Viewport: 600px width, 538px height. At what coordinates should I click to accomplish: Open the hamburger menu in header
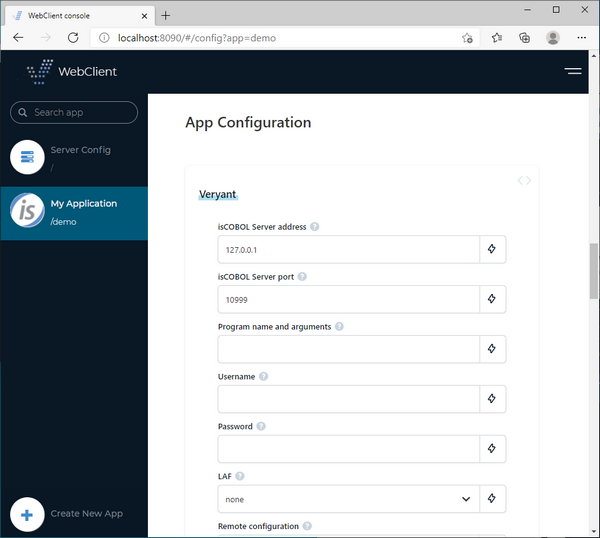tap(573, 71)
